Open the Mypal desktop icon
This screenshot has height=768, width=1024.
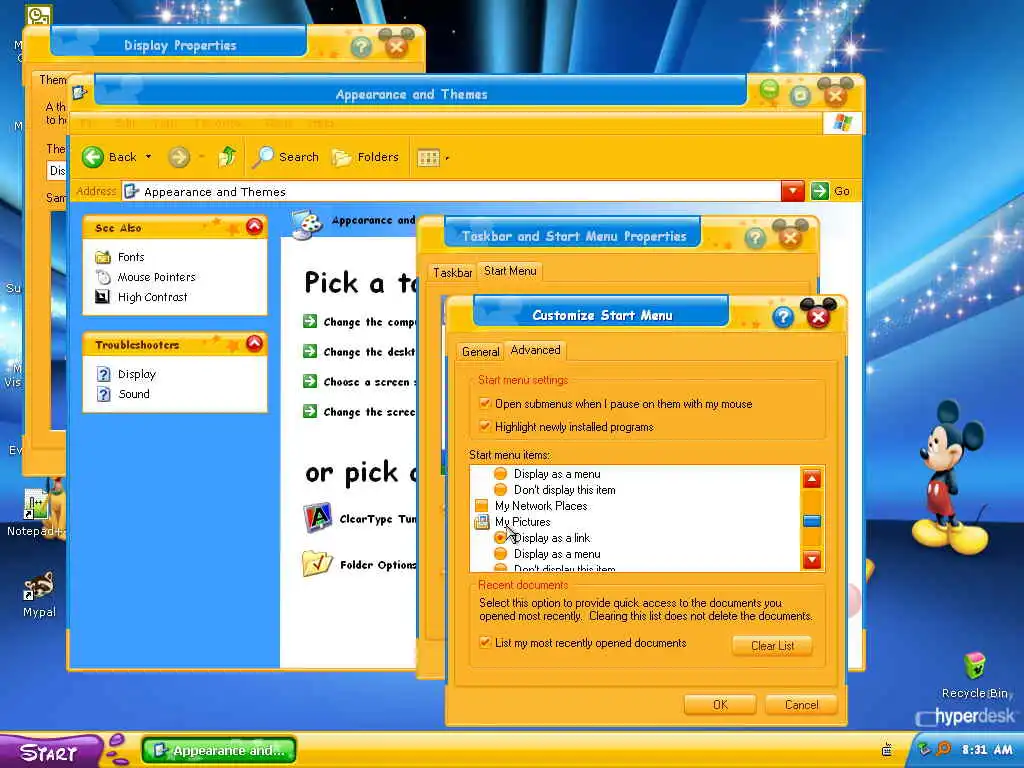click(x=38, y=586)
